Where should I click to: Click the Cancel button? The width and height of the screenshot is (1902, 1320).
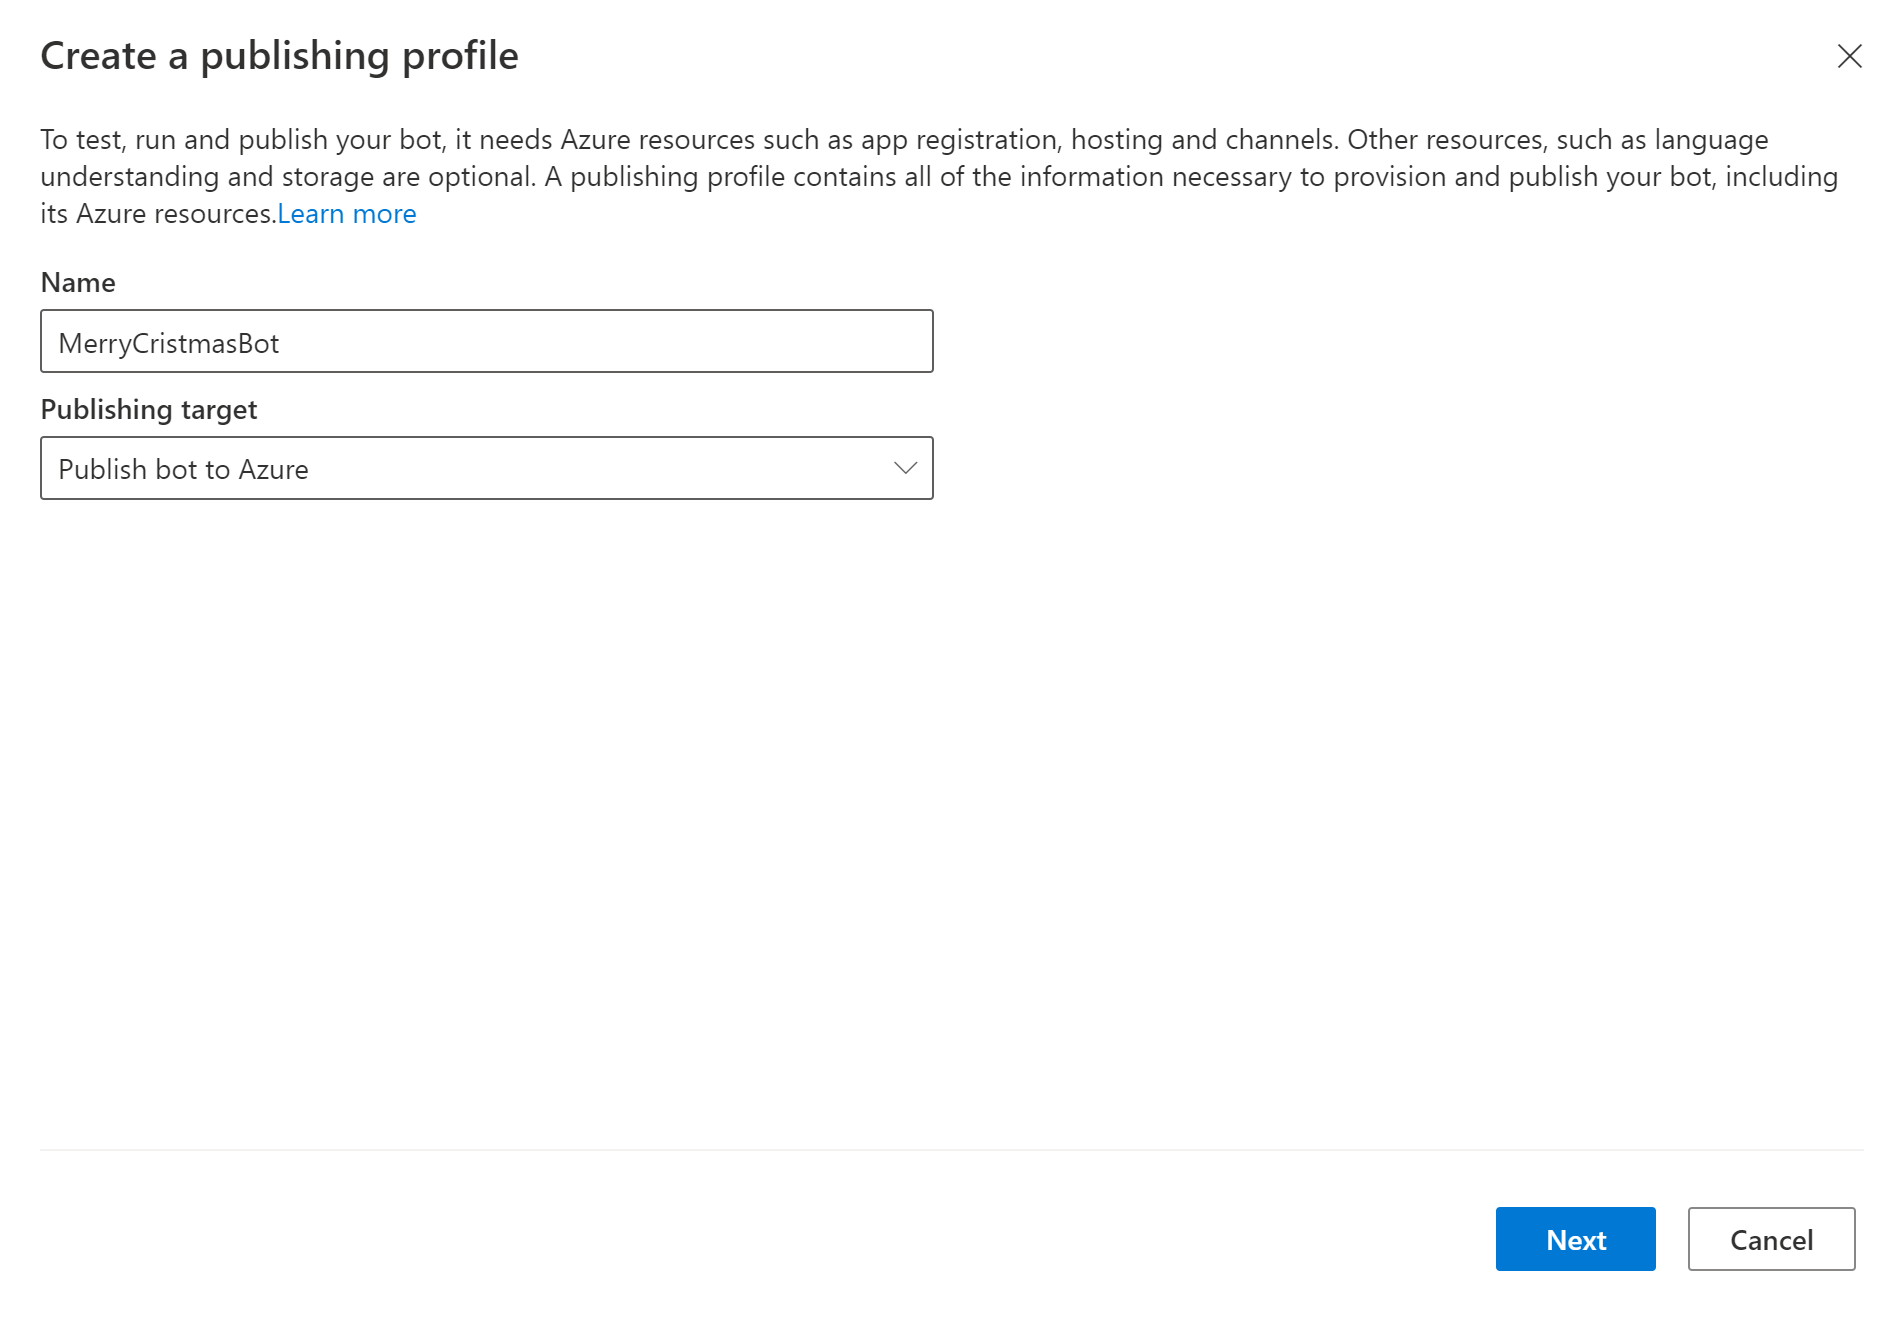click(1770, 1240)
